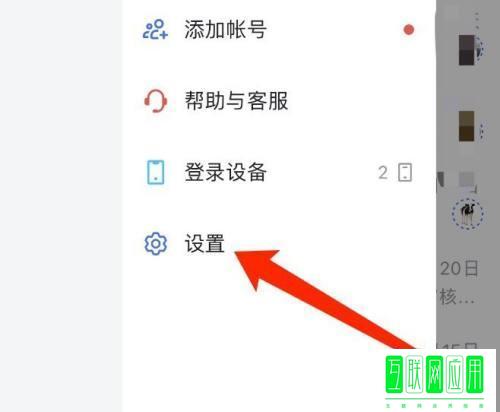Click the red headset support icon
The width and height of the screenshot is (500, 412).
(x=155, y=101)
